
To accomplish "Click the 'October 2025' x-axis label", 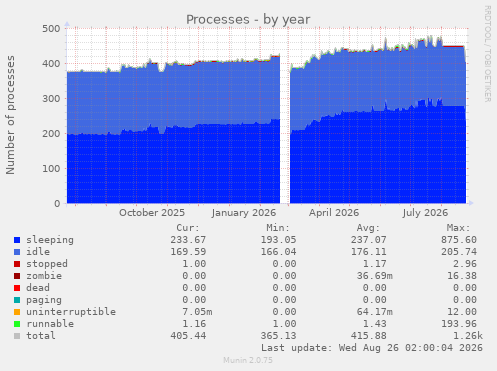I will tap(152, 213).
